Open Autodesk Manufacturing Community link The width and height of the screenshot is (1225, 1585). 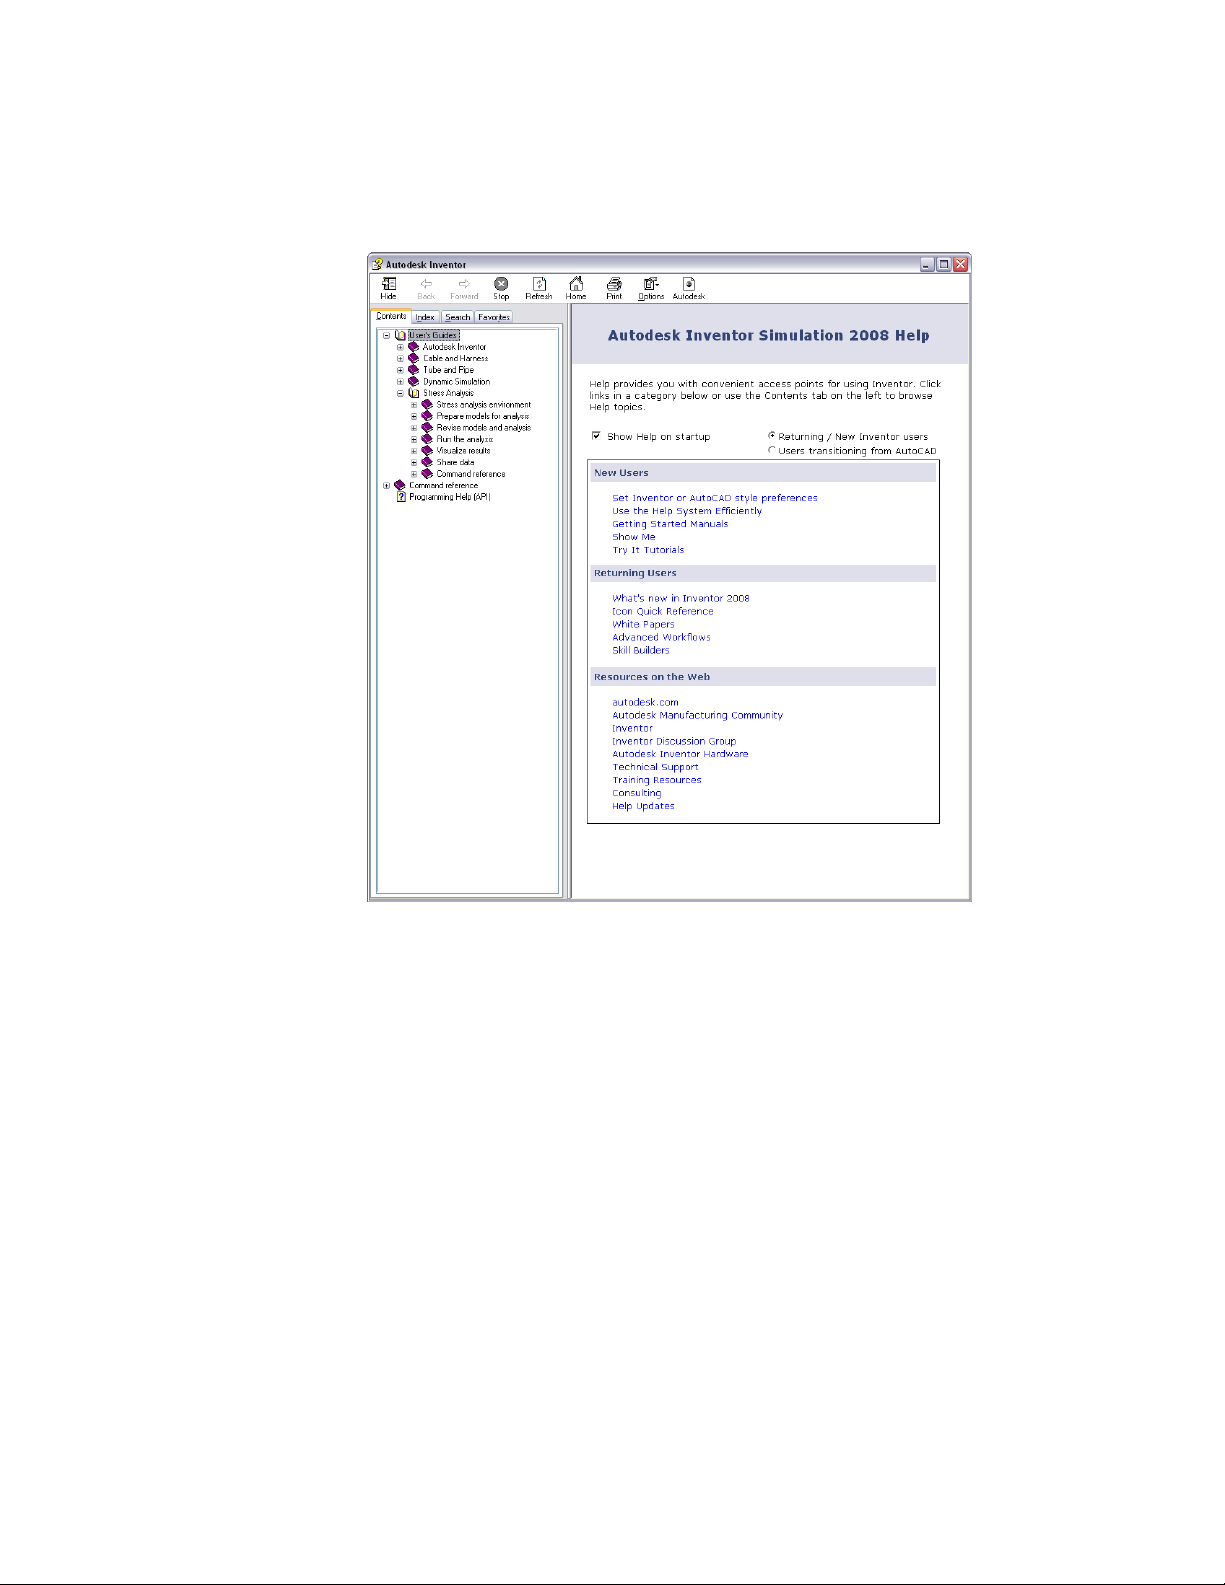pos(697,715)
